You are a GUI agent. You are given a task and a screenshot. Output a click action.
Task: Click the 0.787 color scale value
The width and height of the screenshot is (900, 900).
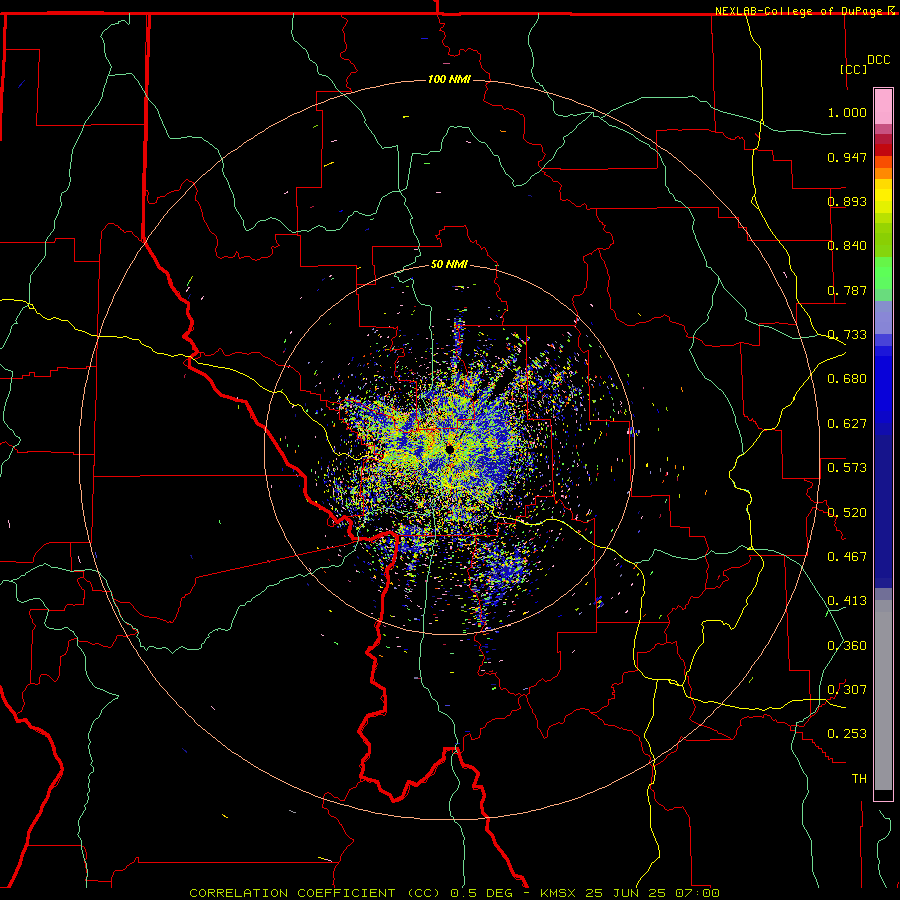pyautogui.click(x=847, y=290)
